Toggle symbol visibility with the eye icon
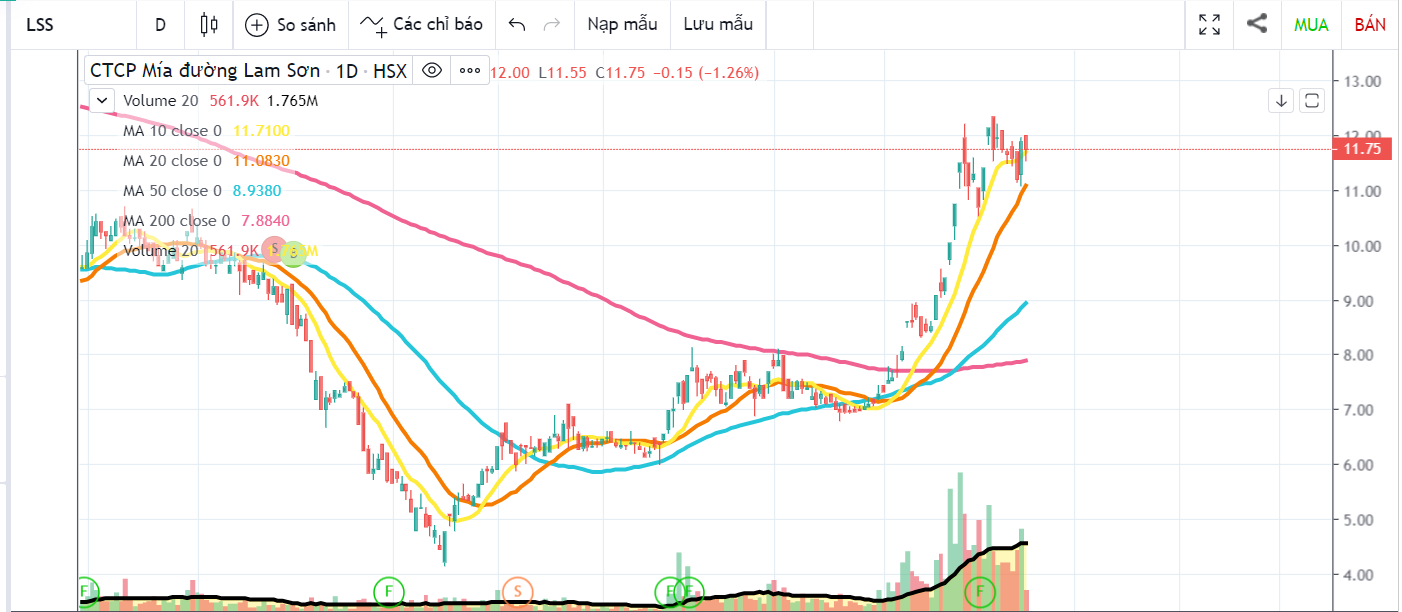1402x612 pixels. 432,70
